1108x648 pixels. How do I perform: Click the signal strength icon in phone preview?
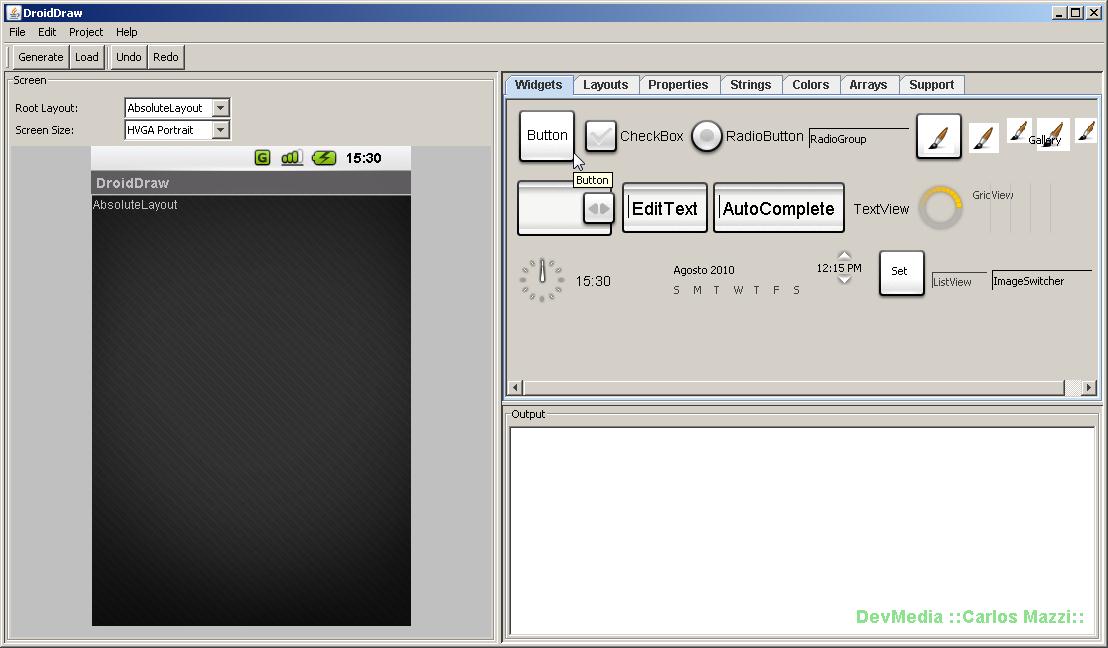292,158
